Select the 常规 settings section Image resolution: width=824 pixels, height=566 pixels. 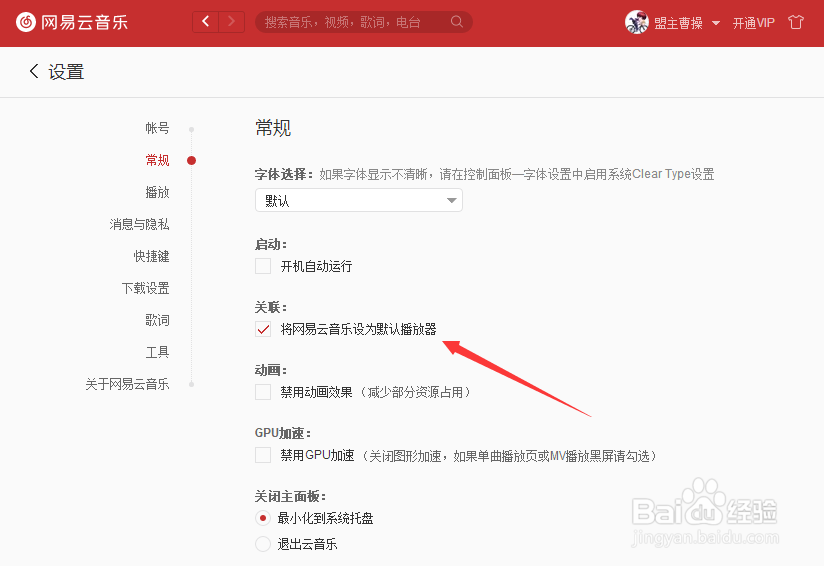(157, 160)
